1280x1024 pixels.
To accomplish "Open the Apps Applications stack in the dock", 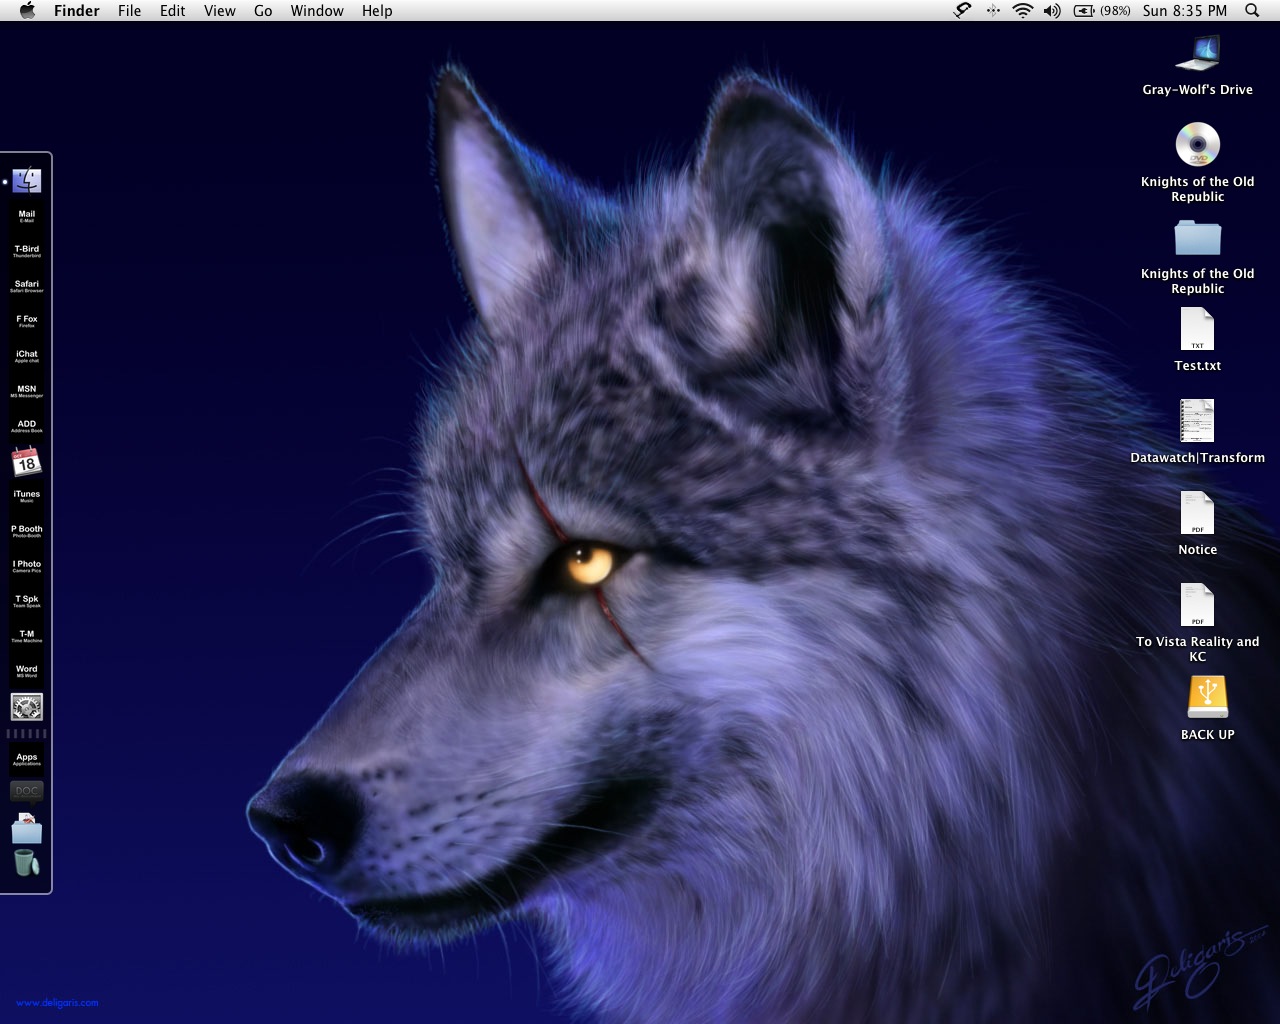I will pos(27,759).
